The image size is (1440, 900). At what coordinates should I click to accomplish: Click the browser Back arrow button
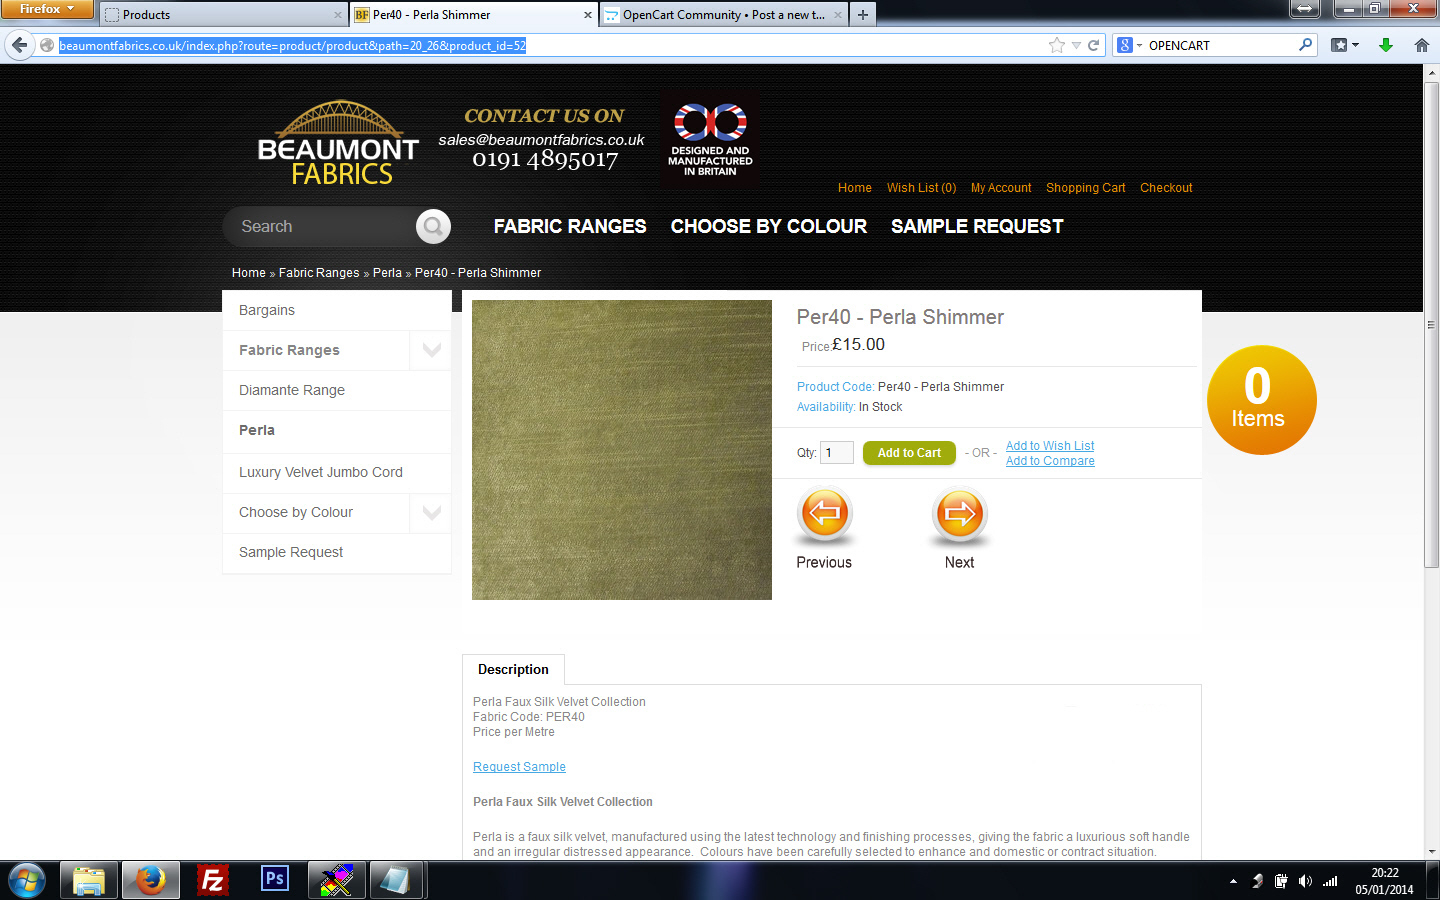coord(19,45)
